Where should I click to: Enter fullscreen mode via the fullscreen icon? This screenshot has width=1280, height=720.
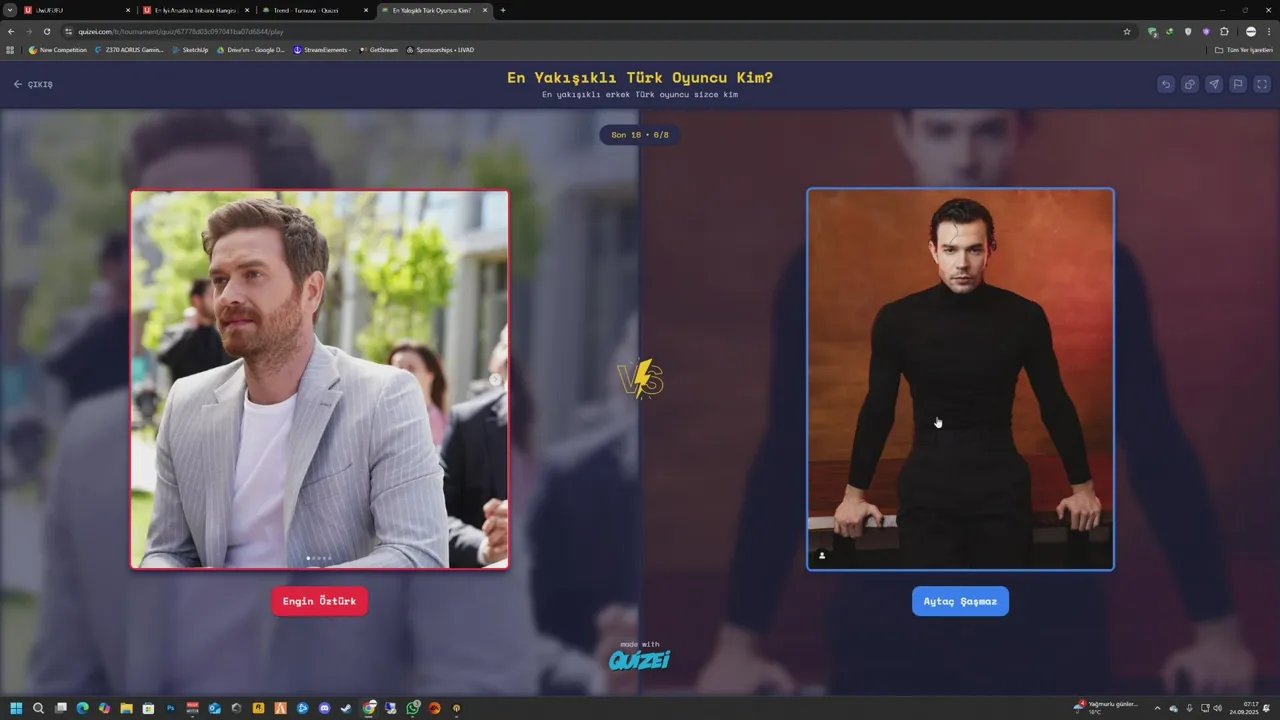(1262, 84)
